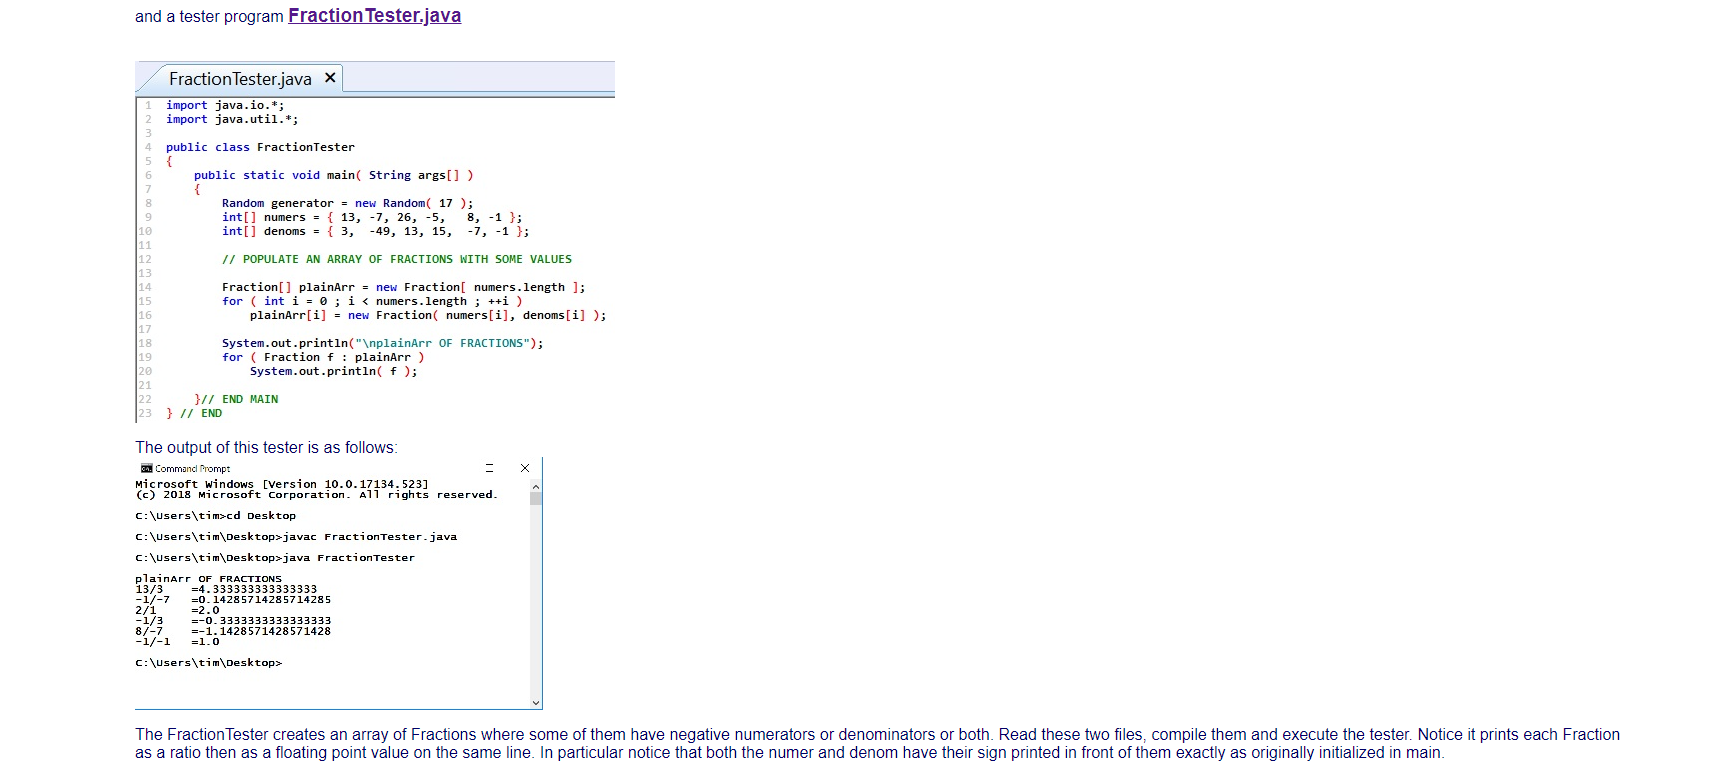This screenshot has width=1722, height=779.
Task: Click the 'javac FractionTester.java' console line
Action: pyautogui.click(x=296, y=537)
